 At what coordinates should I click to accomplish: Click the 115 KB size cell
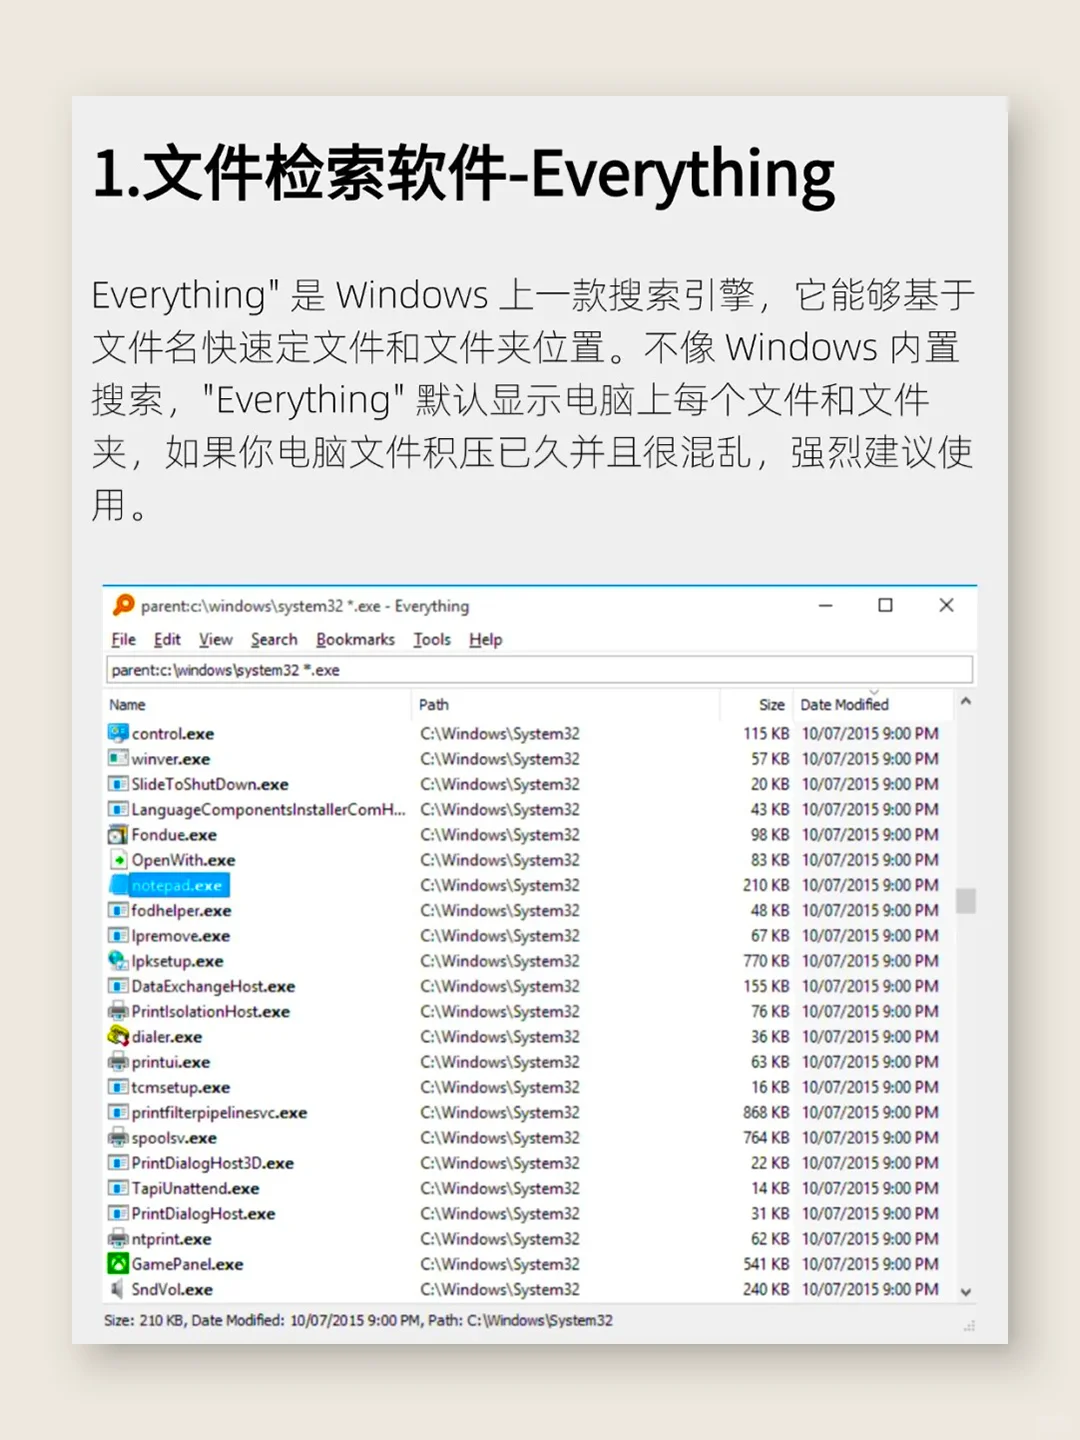[x=766, y=733]
